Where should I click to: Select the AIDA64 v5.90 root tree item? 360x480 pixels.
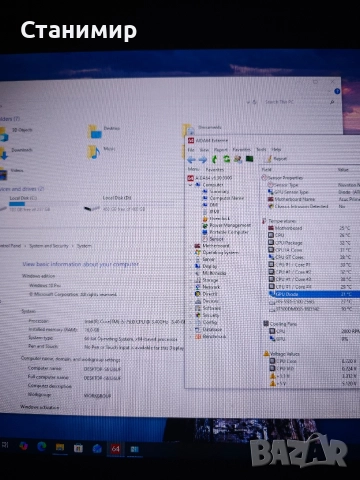click(x=210, y=178)
